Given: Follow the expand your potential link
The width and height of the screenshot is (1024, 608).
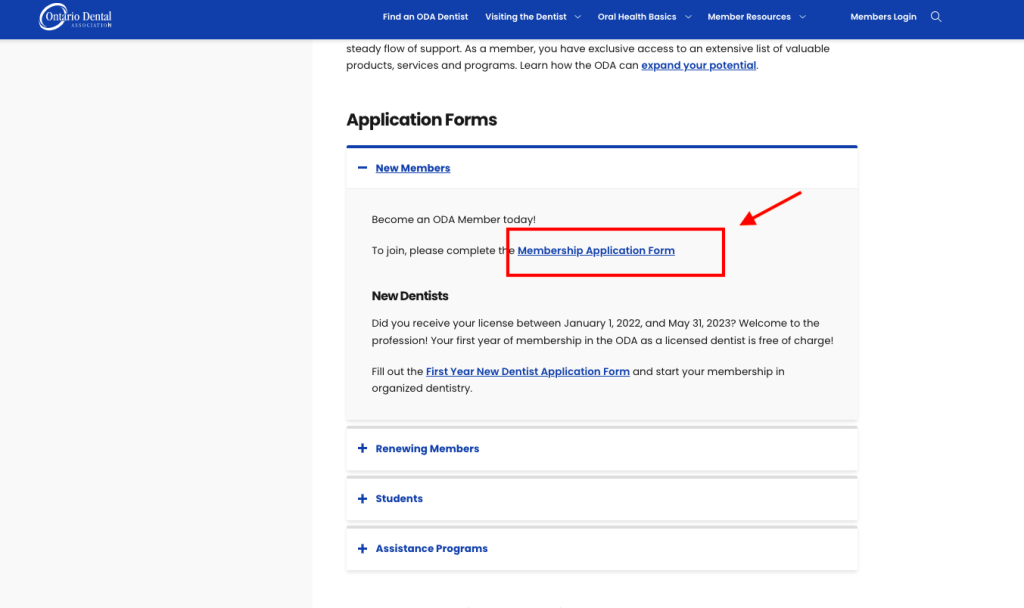Looking at the screenshot, I should point(698,65).
